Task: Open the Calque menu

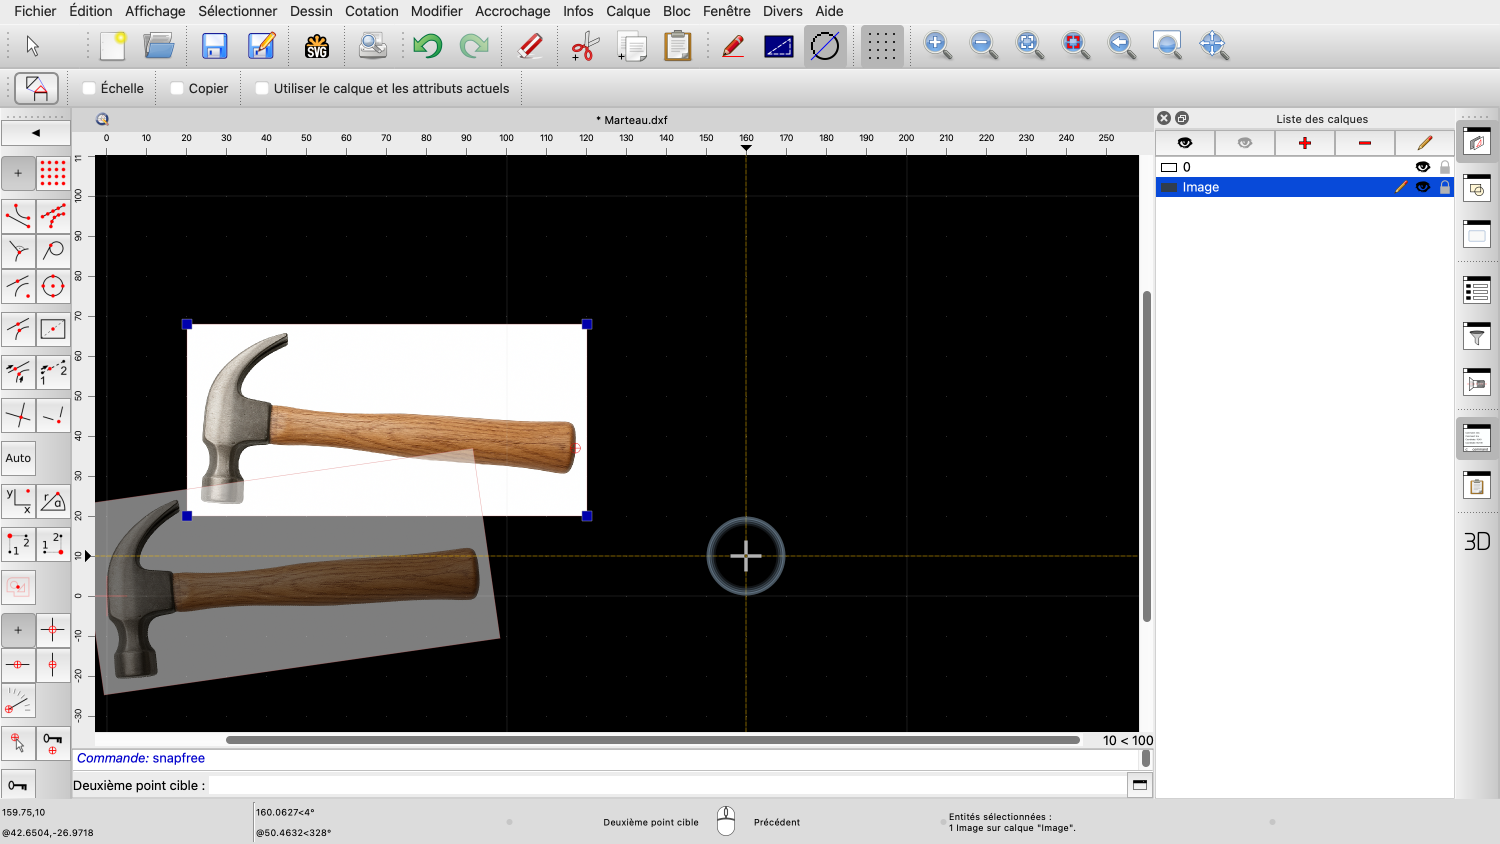Action: click(627, 11)
